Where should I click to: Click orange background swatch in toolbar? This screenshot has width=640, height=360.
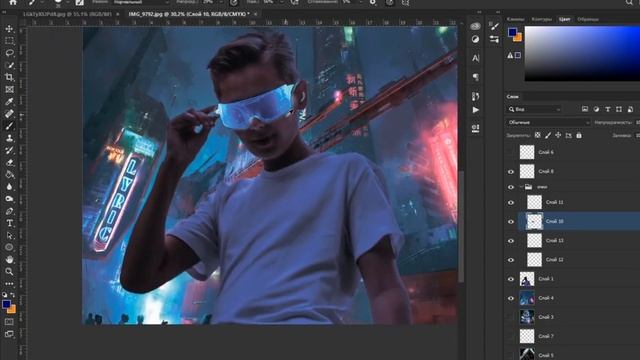point(12,309)
